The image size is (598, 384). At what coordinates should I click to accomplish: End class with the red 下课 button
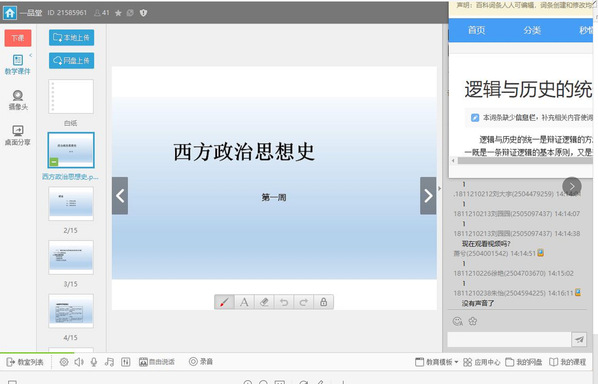pyautogui.click(x=18, y=38)
